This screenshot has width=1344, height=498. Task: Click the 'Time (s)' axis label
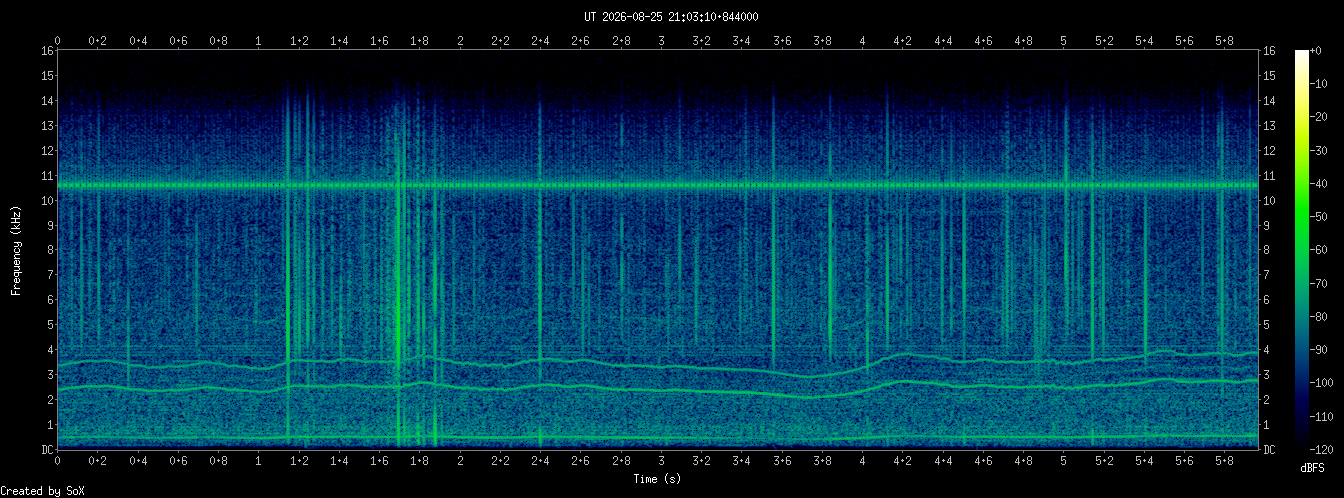(x=657, y=480)
